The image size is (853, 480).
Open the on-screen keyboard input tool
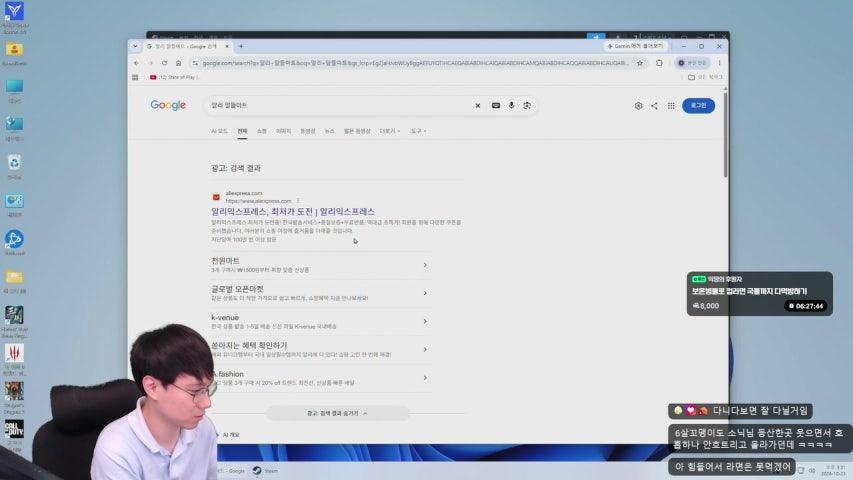pyautogui.click(x=496, y=106)
